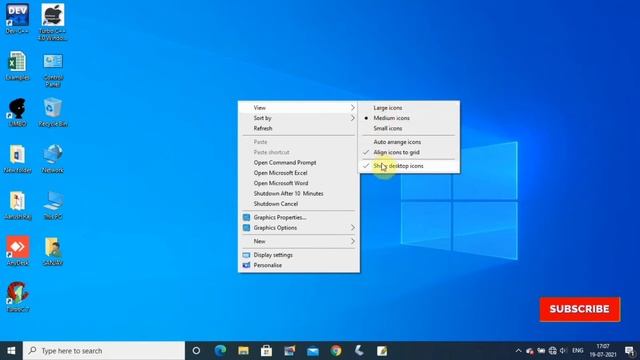Select the New folder desktop icon

coord(17,158)
